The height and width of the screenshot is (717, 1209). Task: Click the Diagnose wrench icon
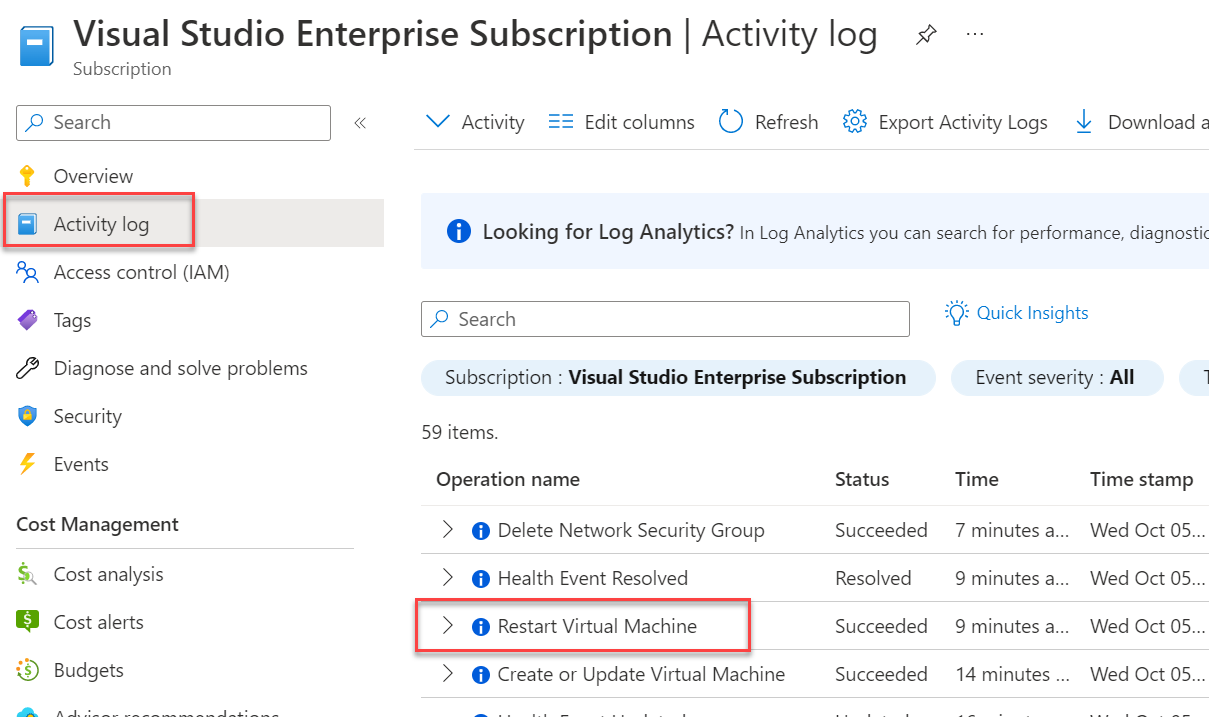pyautogui.click(x=28, y=368)
